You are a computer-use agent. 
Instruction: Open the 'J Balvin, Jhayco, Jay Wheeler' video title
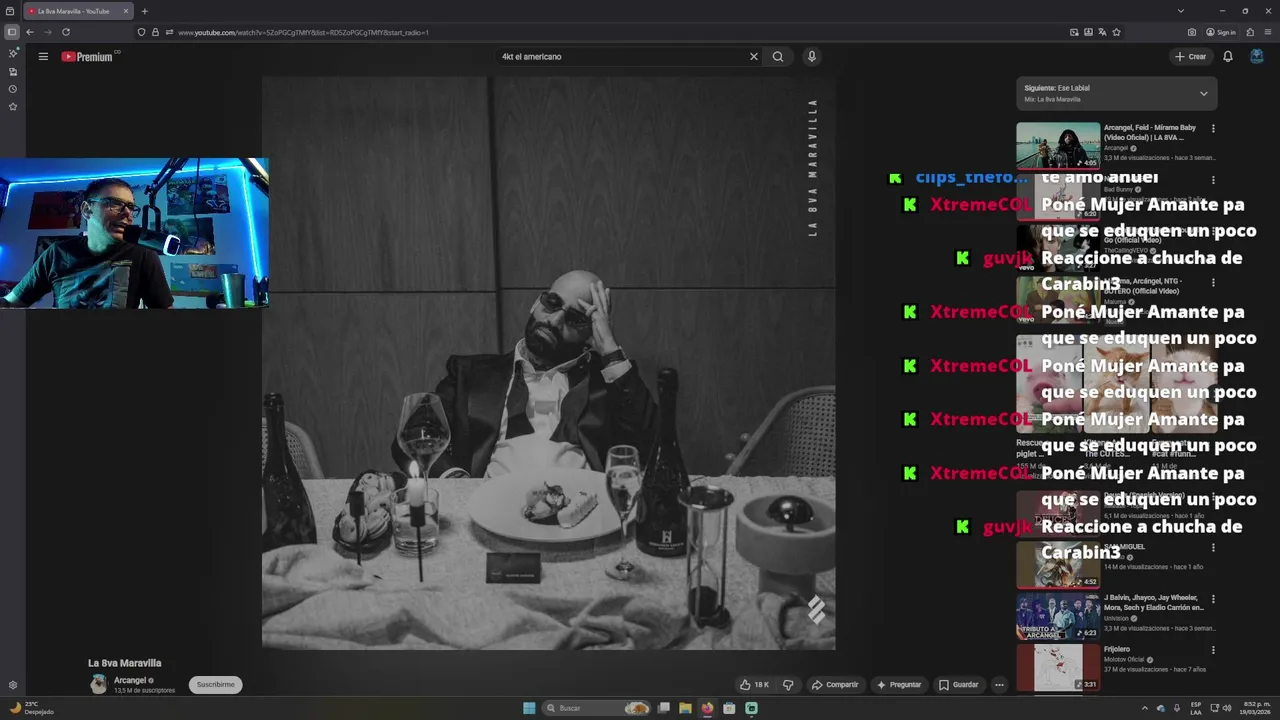(x=1153, y=602)
